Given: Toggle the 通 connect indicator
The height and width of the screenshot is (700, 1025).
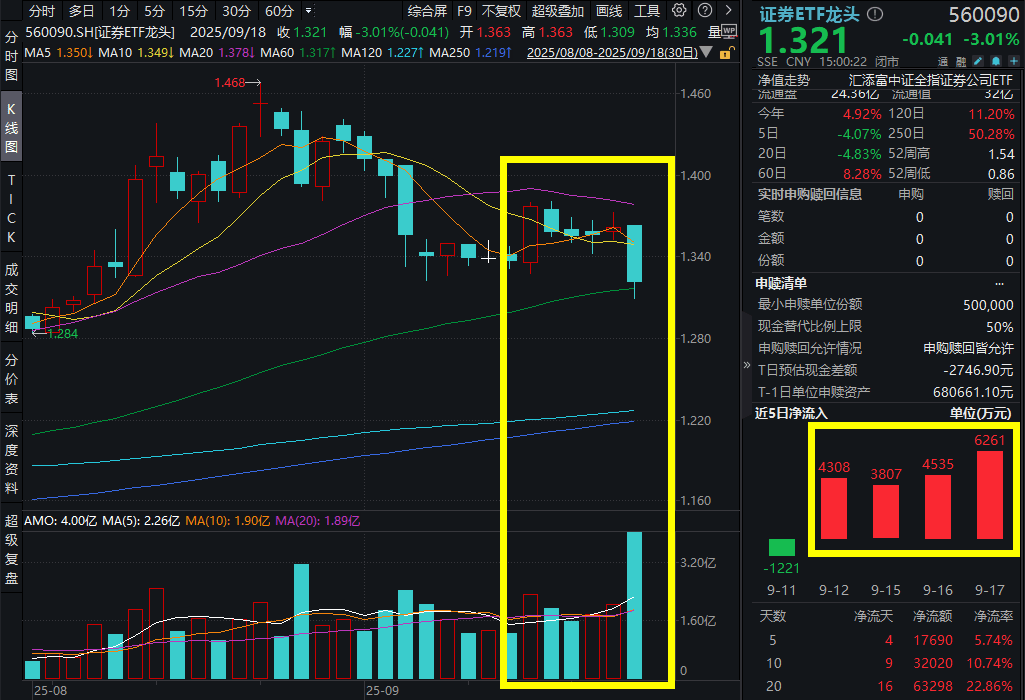Looking at the screenshot, I should click(943, 62).
